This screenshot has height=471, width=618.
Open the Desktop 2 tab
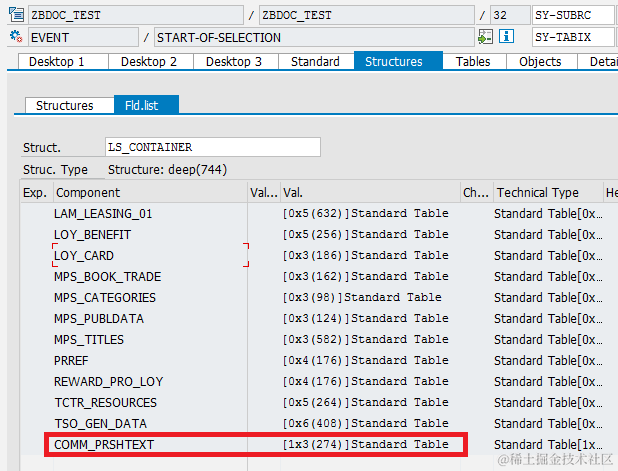tap(151, 61)
